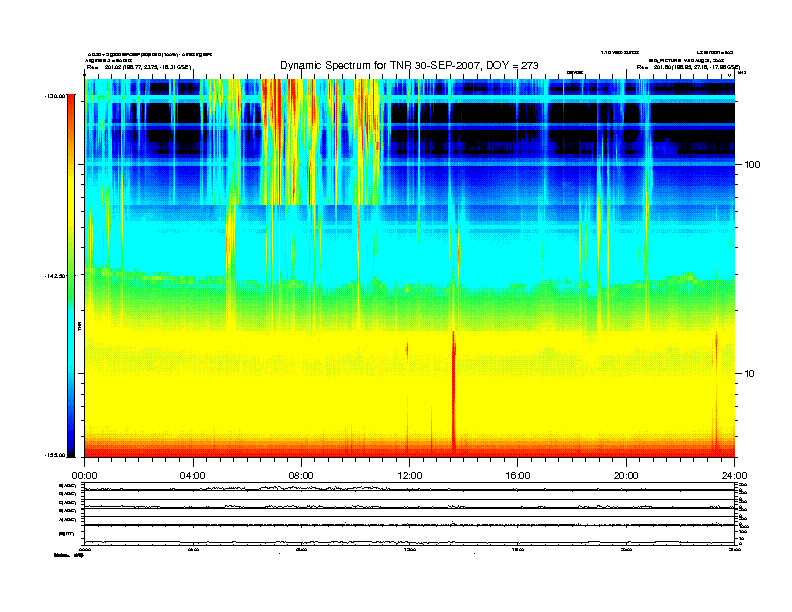
Task: Click the -155.00 colorbar minimum value
Action: tap(56, 455)
